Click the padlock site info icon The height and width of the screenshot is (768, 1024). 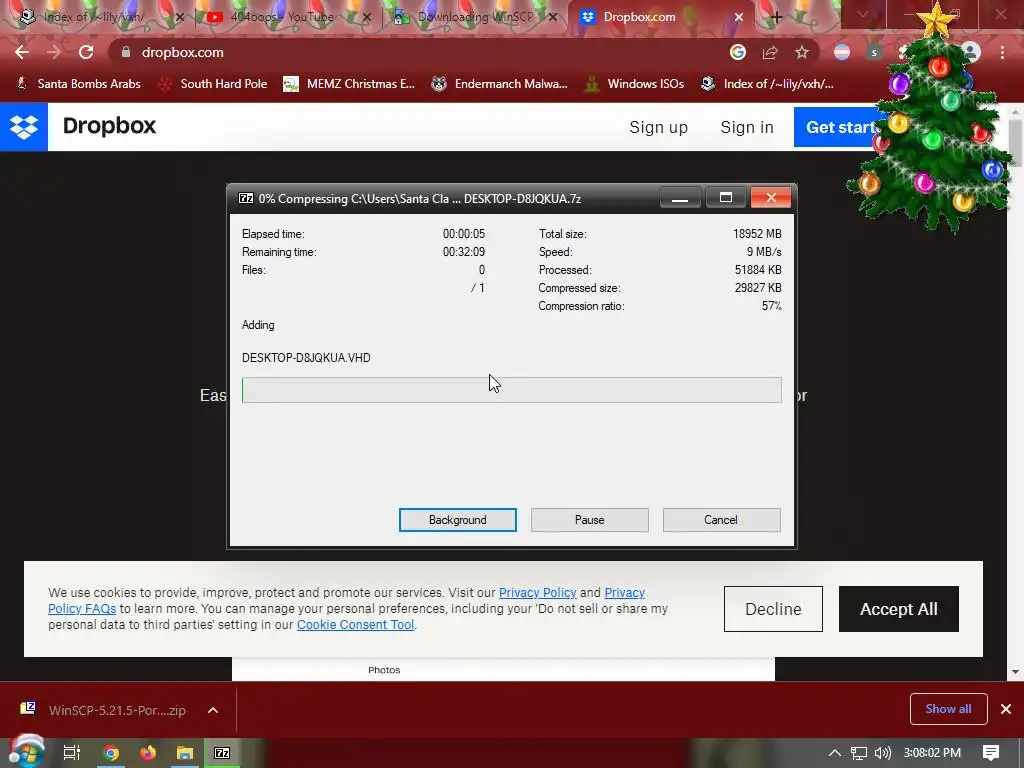click(x=126, y=52)
